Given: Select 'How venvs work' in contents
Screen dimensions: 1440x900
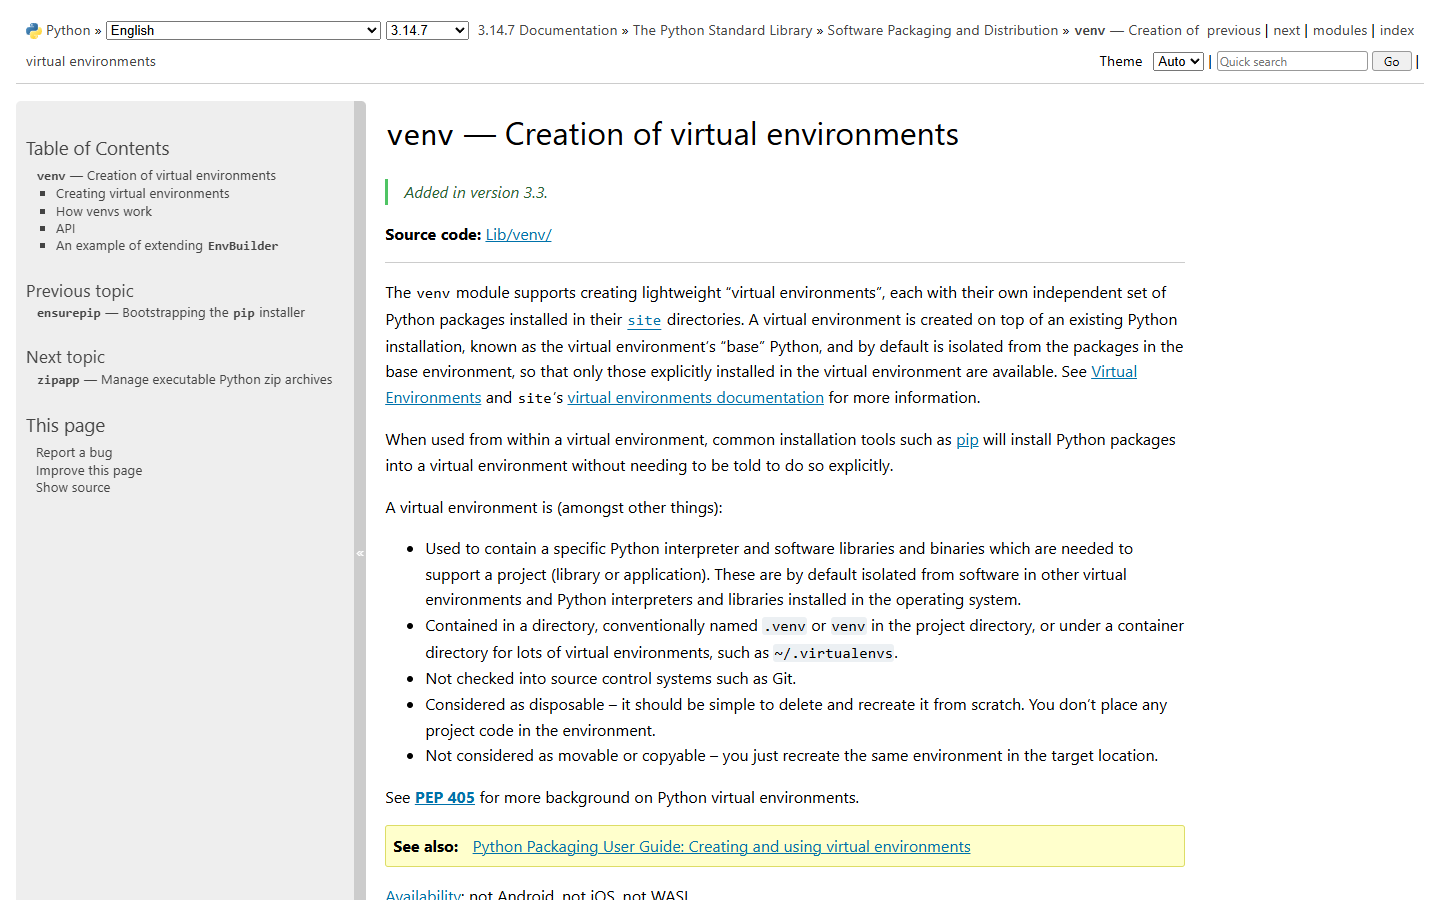Looking at the screenshot, I should 104,212.
